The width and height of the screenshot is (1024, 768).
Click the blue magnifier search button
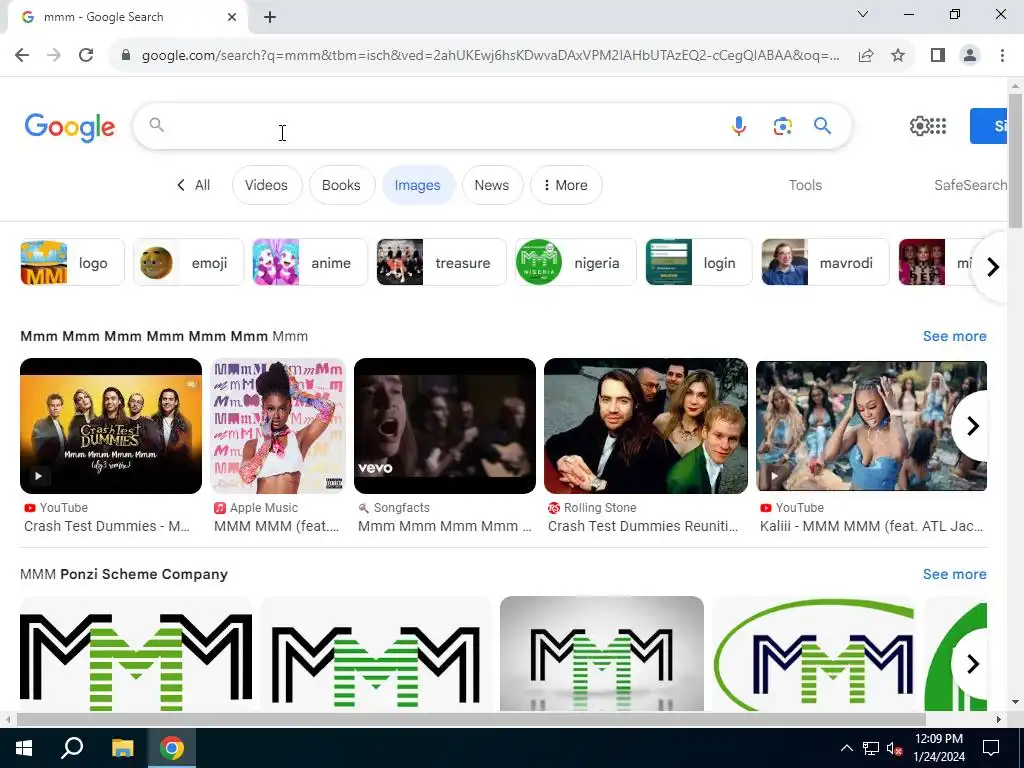pyautogui.click(x=822, y=125)
